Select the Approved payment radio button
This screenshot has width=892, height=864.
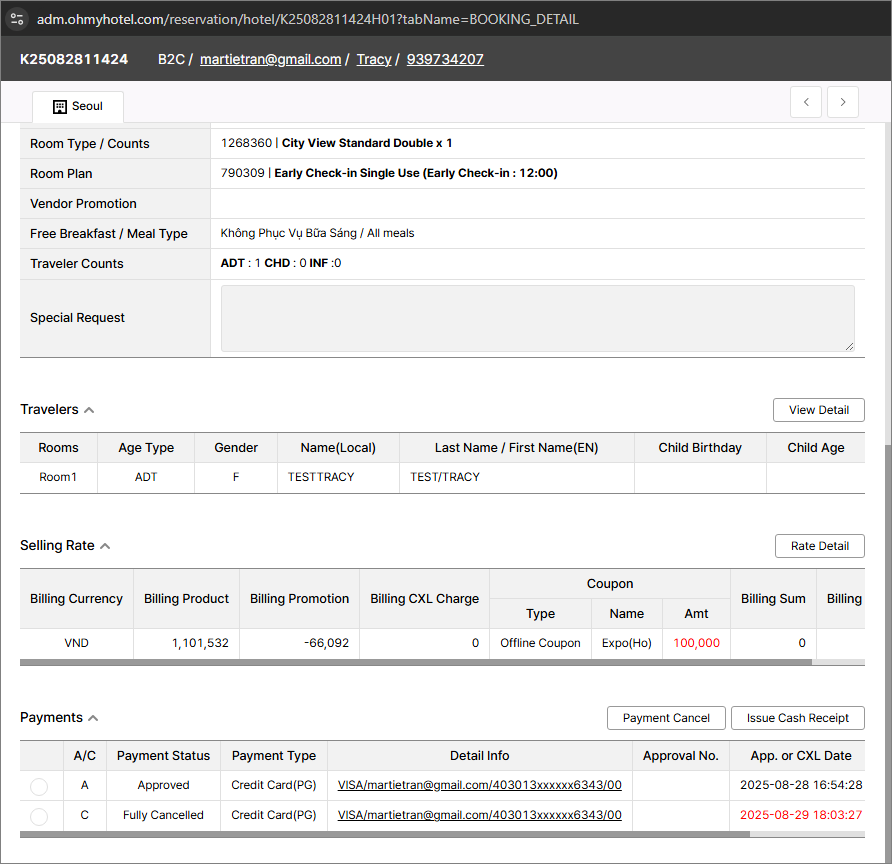[x=39, y=787]
